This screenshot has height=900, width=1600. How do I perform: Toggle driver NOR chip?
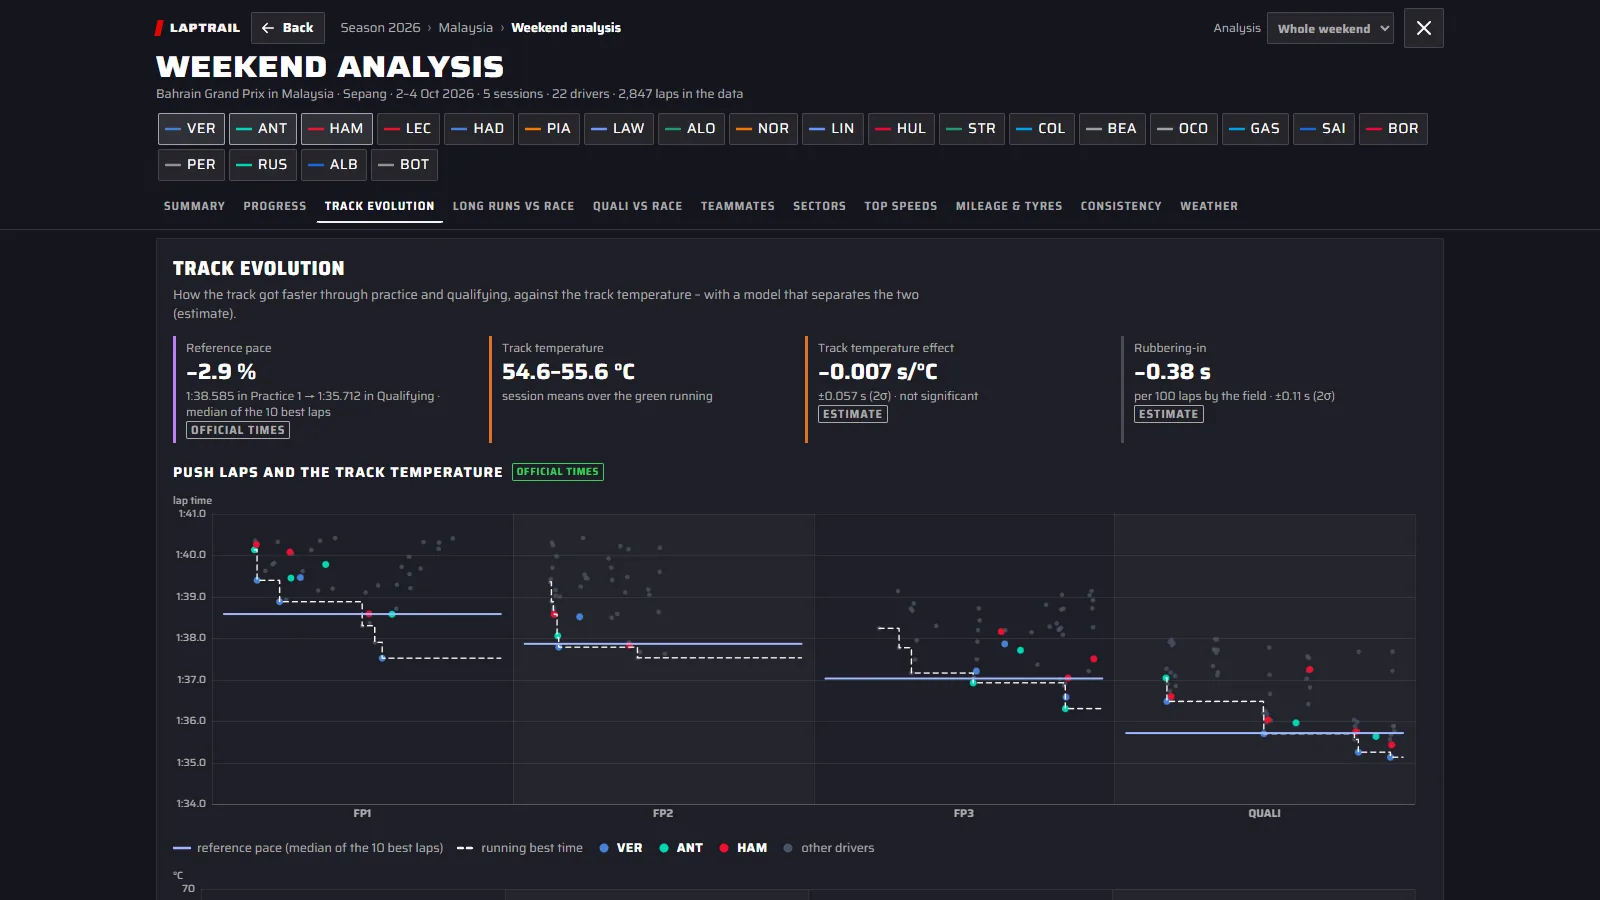tap(763, 129)
